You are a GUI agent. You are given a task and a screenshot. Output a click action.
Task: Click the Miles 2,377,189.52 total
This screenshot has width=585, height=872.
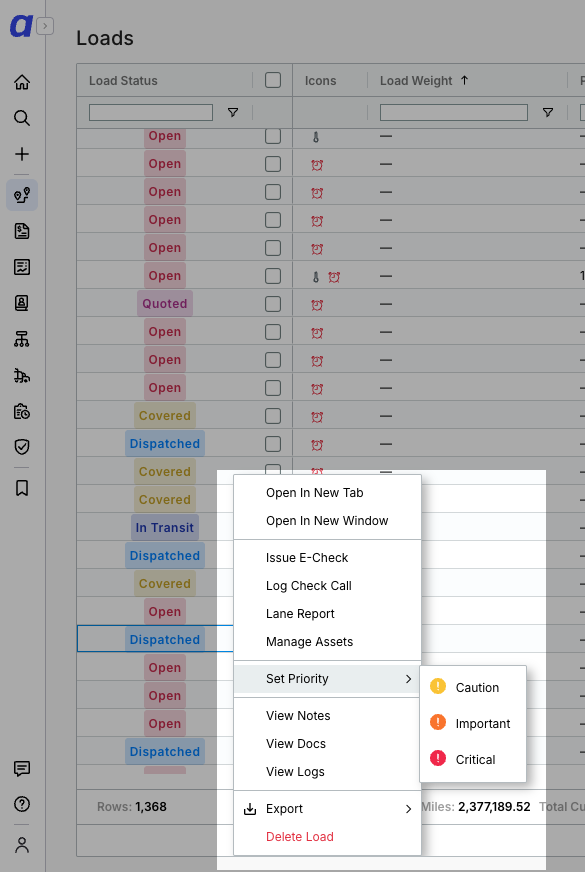475,807
